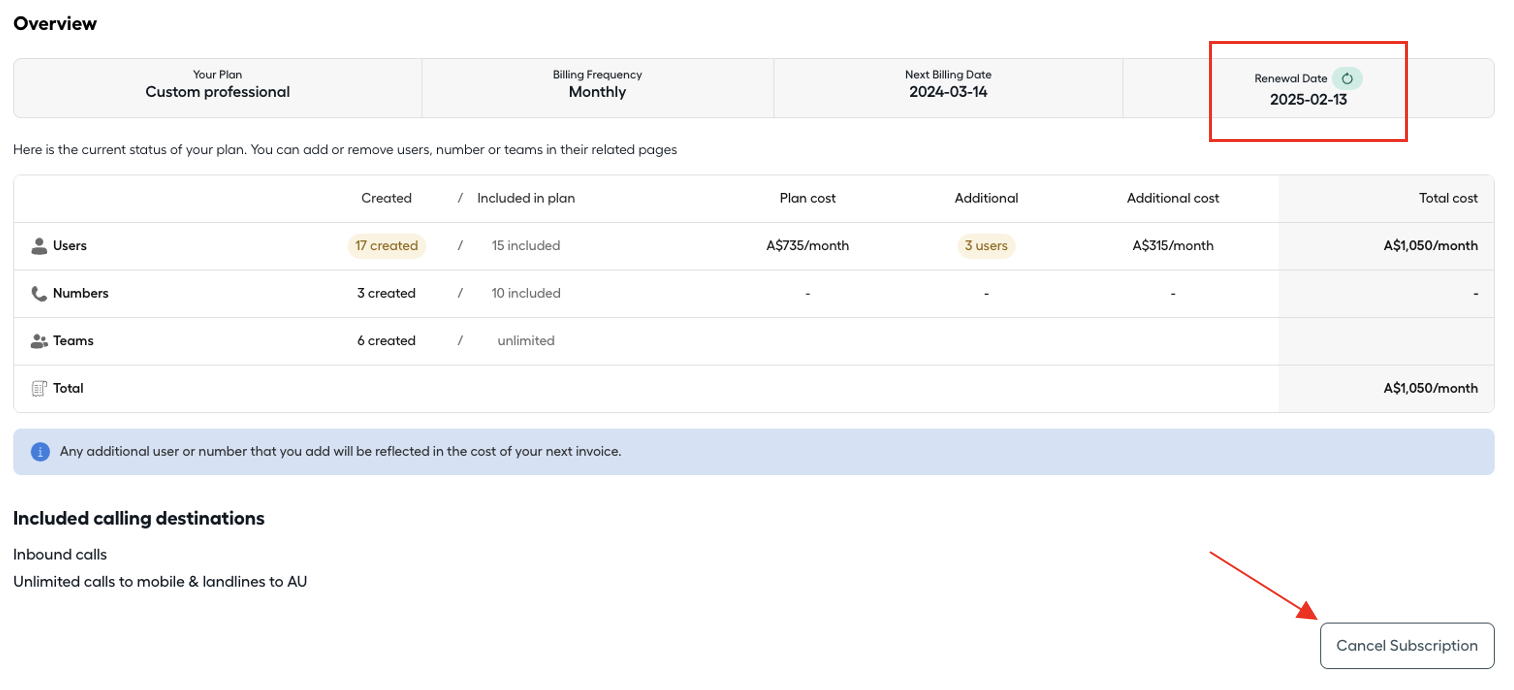The height and width of the screenshot is (690, 1514).
Task: Click the Total invoice icon
Action: click(39, 388)
